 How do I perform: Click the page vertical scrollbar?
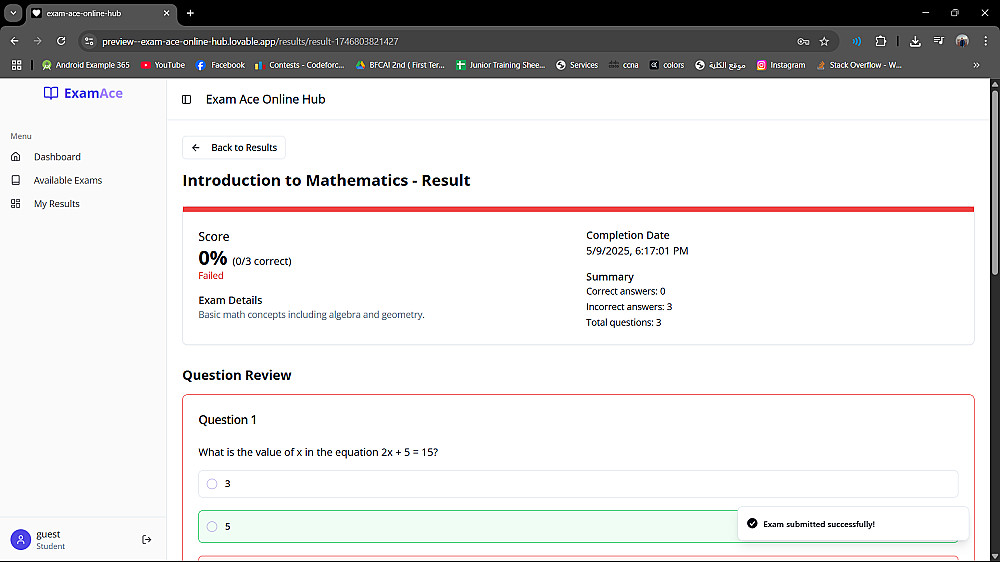(994, 182)
